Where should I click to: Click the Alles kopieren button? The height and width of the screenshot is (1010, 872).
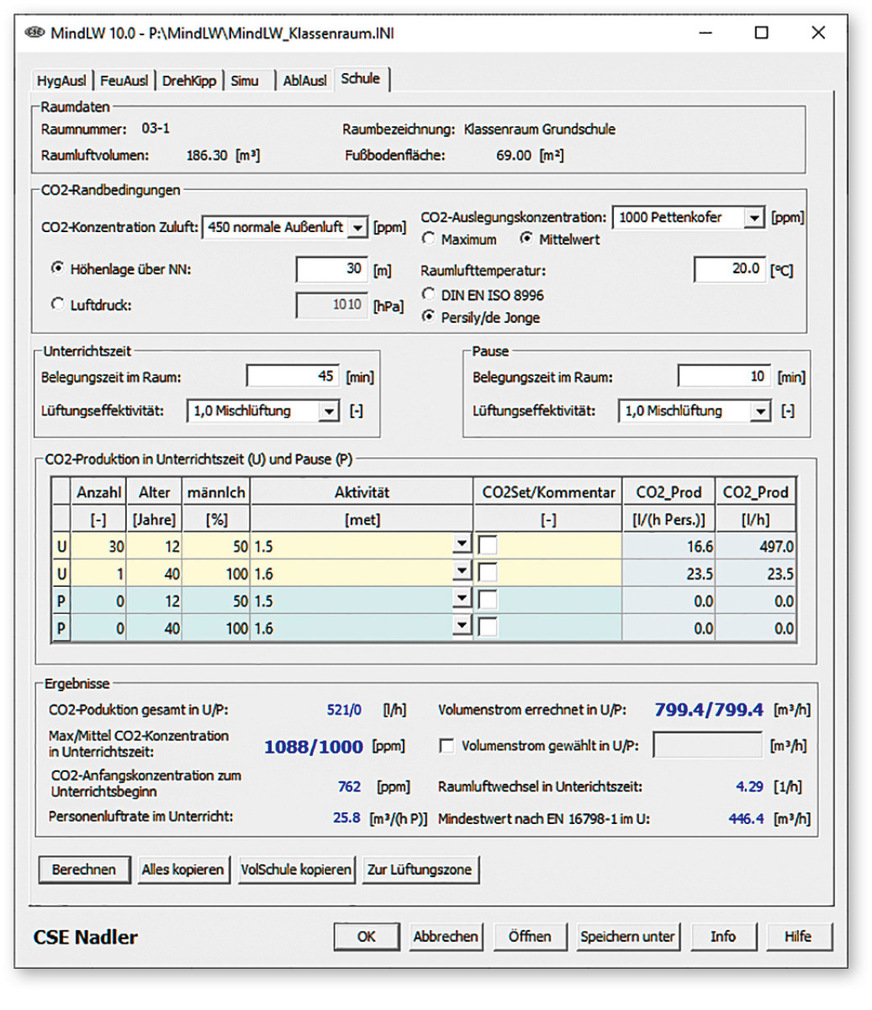coord(182,869)
